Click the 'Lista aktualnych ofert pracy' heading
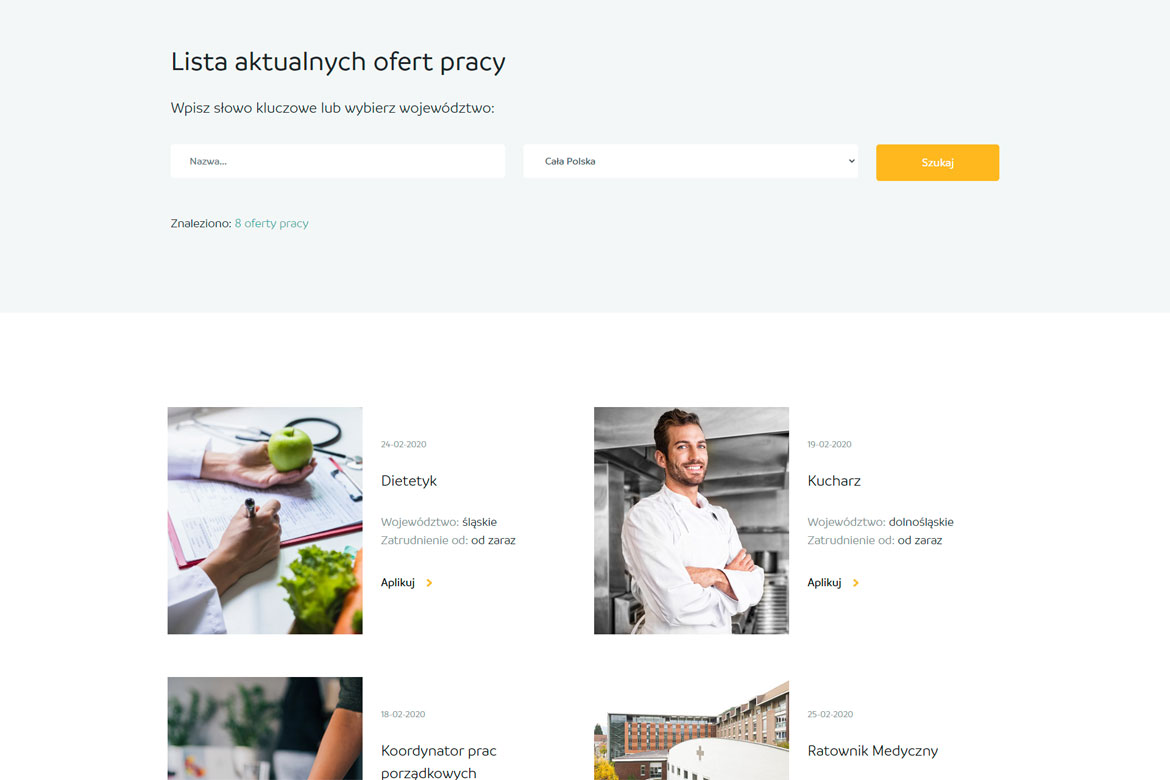 (338, 62)
